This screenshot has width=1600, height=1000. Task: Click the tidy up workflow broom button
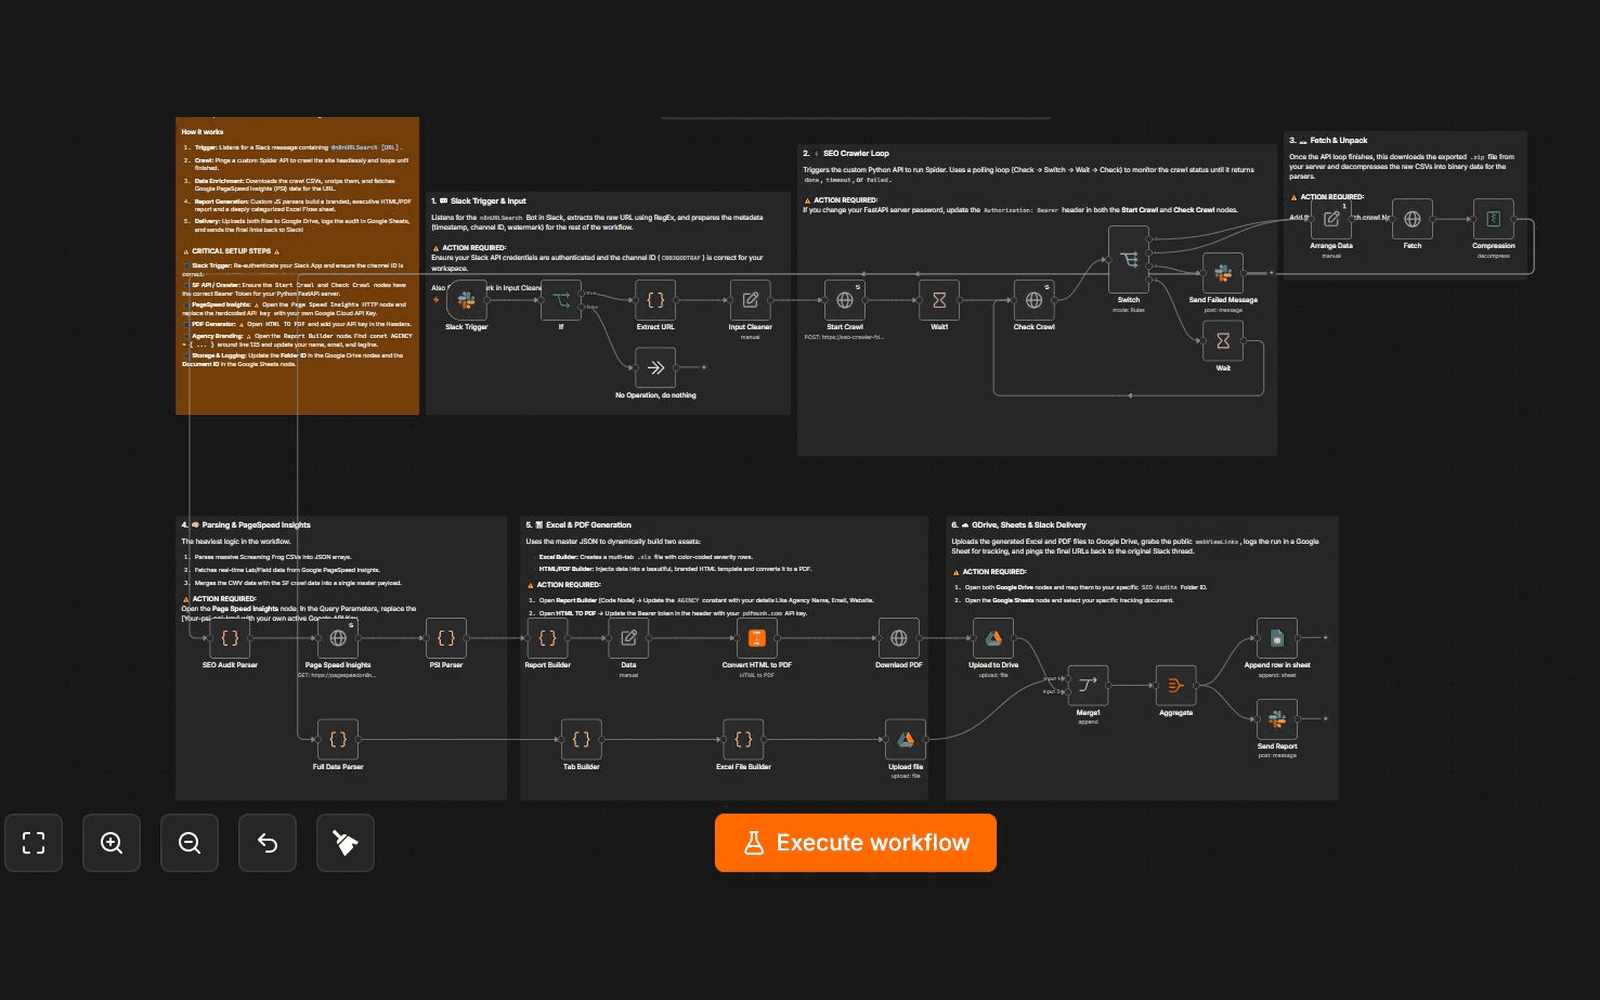point(346,843)
